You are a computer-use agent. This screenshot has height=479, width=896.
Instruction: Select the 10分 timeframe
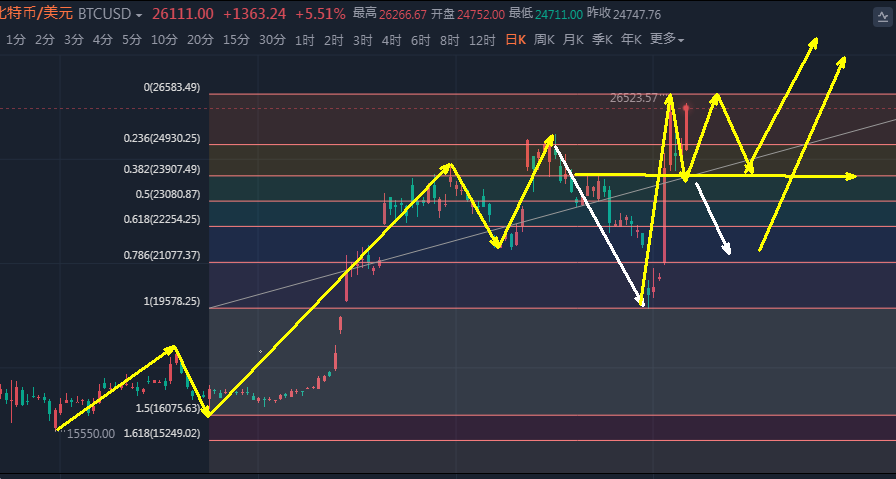point(165,40)
